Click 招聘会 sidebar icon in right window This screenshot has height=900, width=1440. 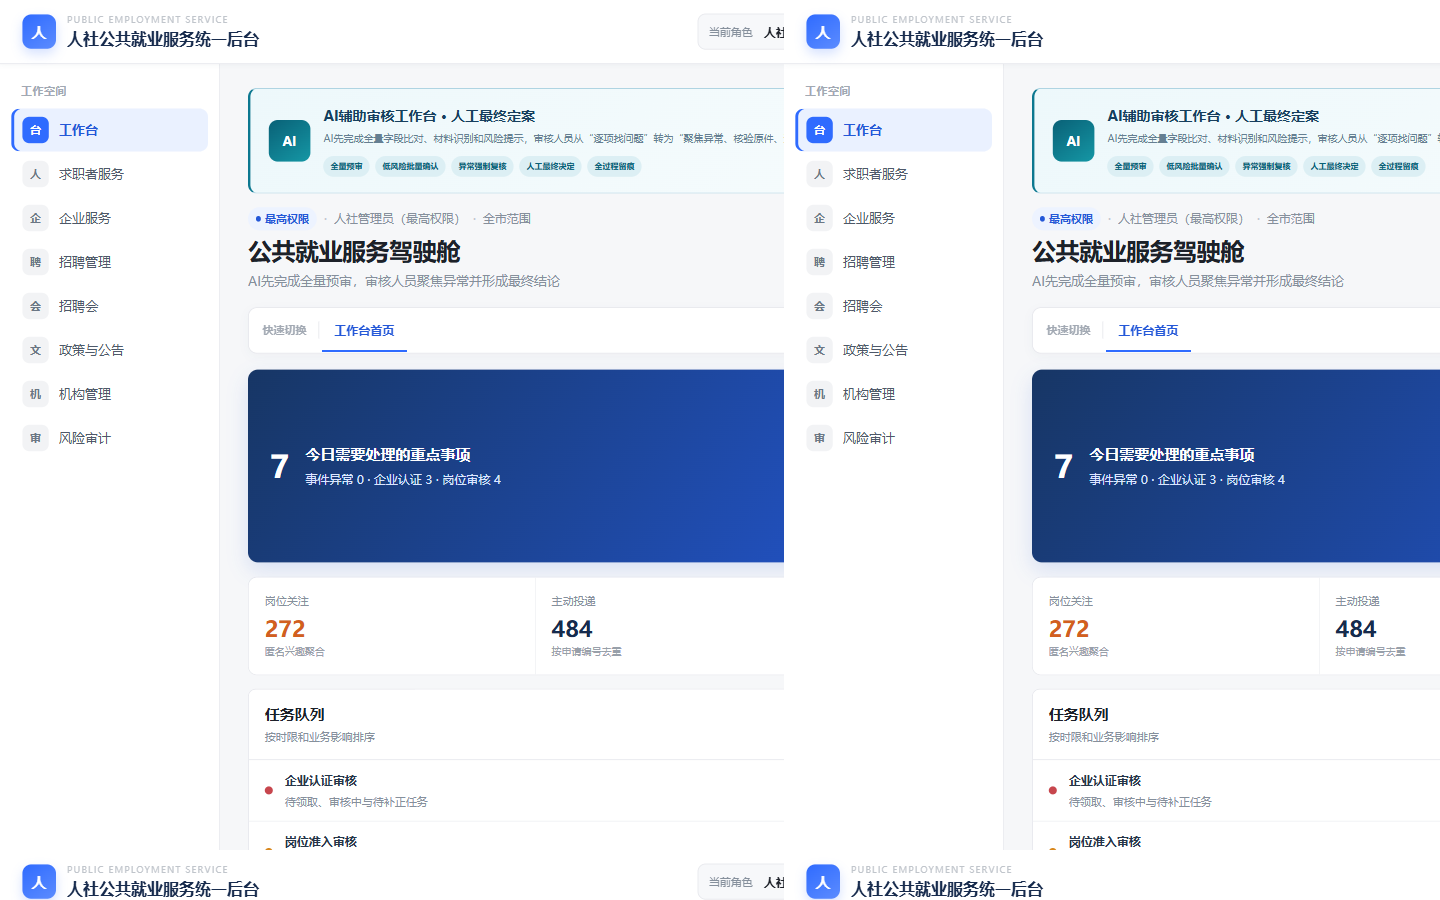click(x=819, y=306)
